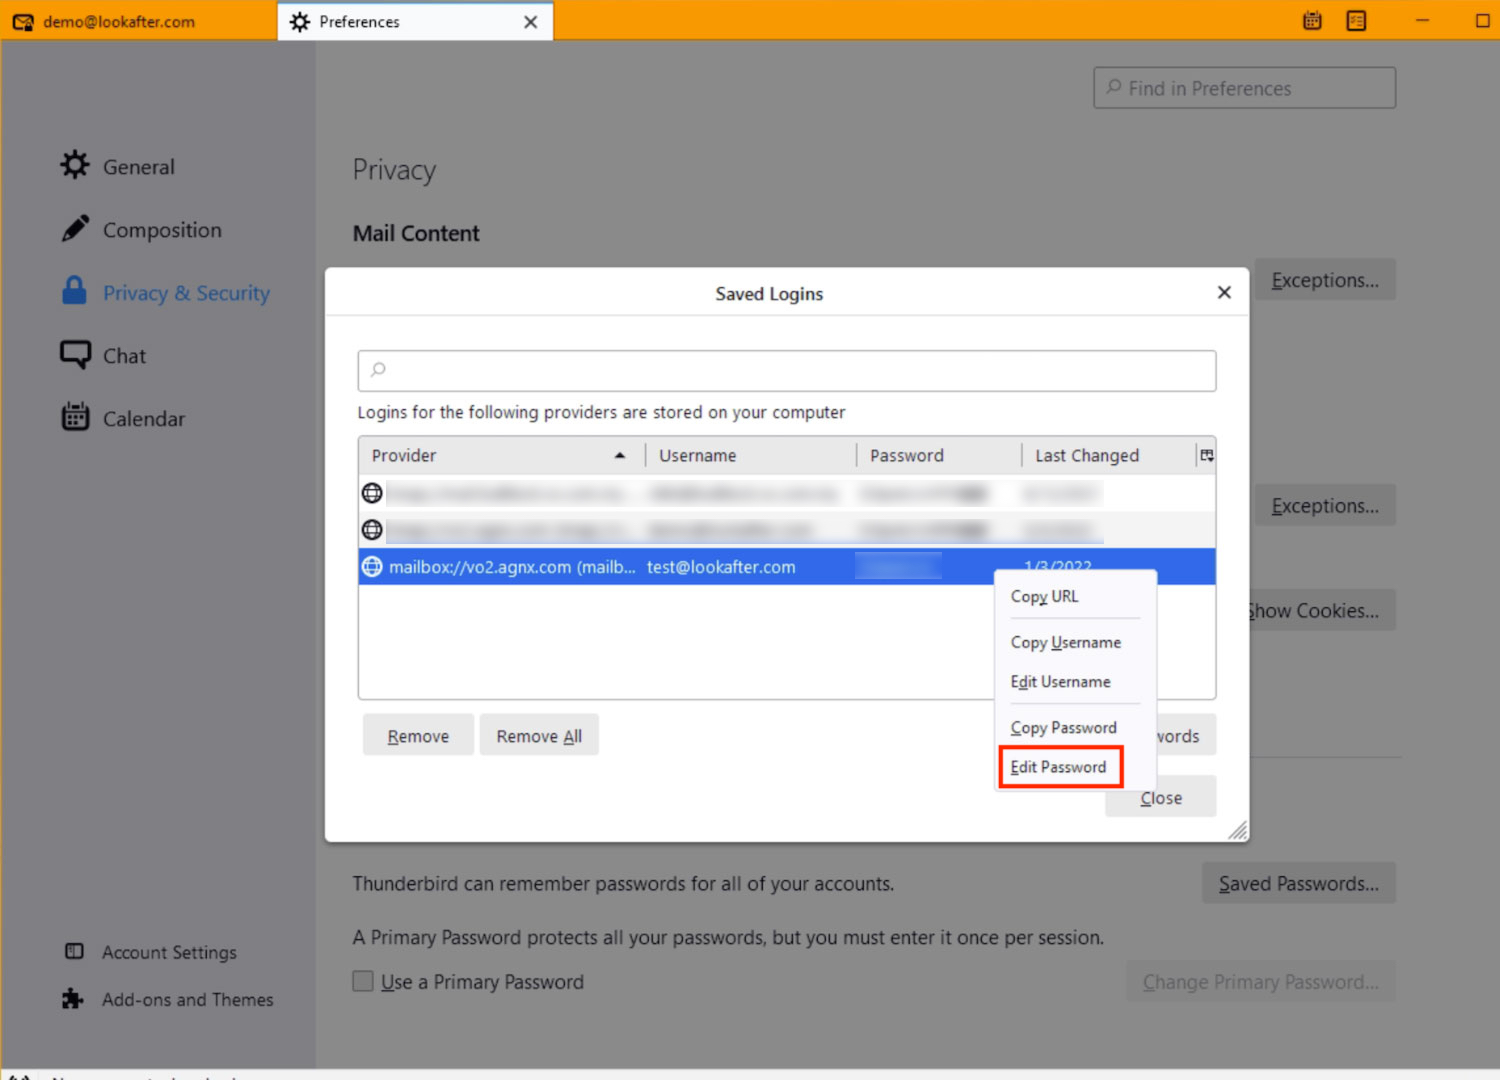The width and height of the screenshot is (1500, 1080).
Task: Click the Account Settings icon
Action: 74,951
